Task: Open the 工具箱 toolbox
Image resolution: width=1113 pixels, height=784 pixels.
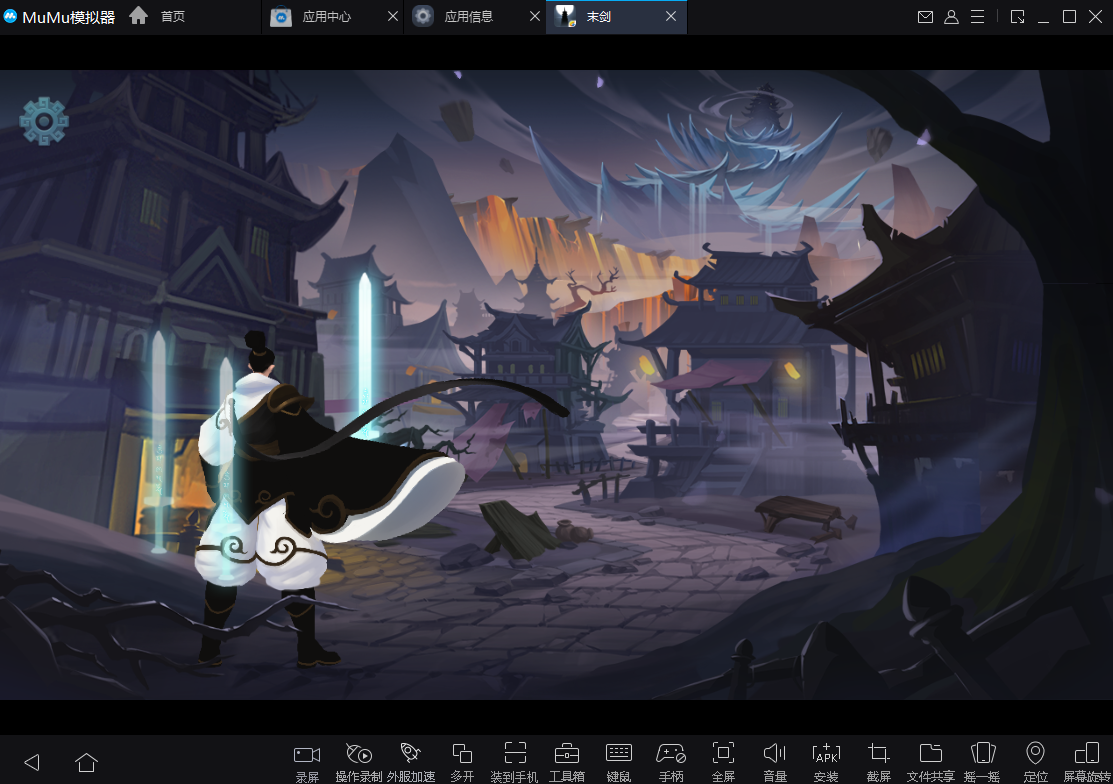Action: point(566,763)
